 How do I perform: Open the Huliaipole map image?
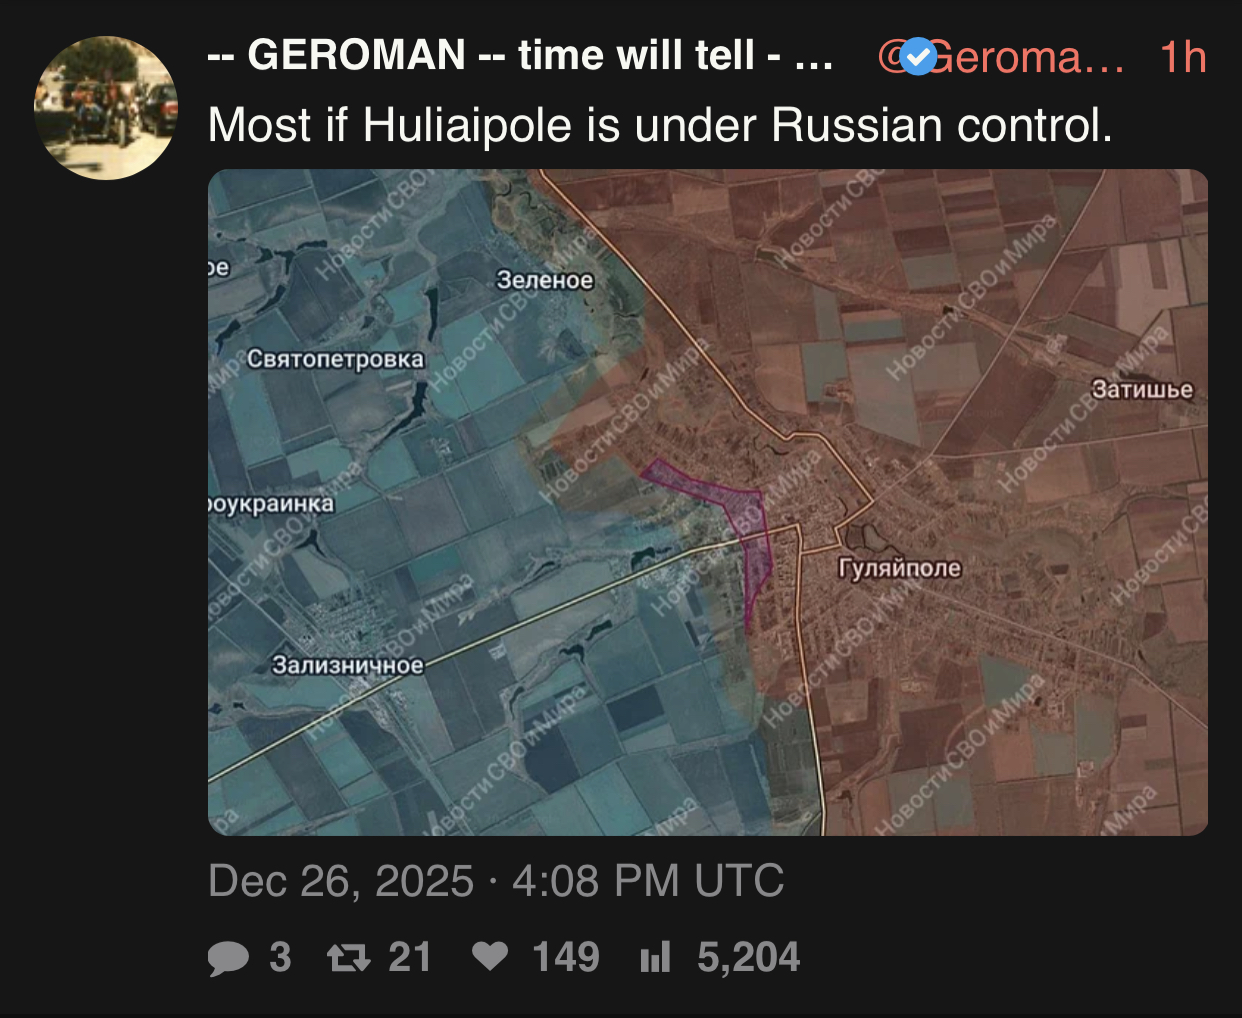[x=708, y=502]
